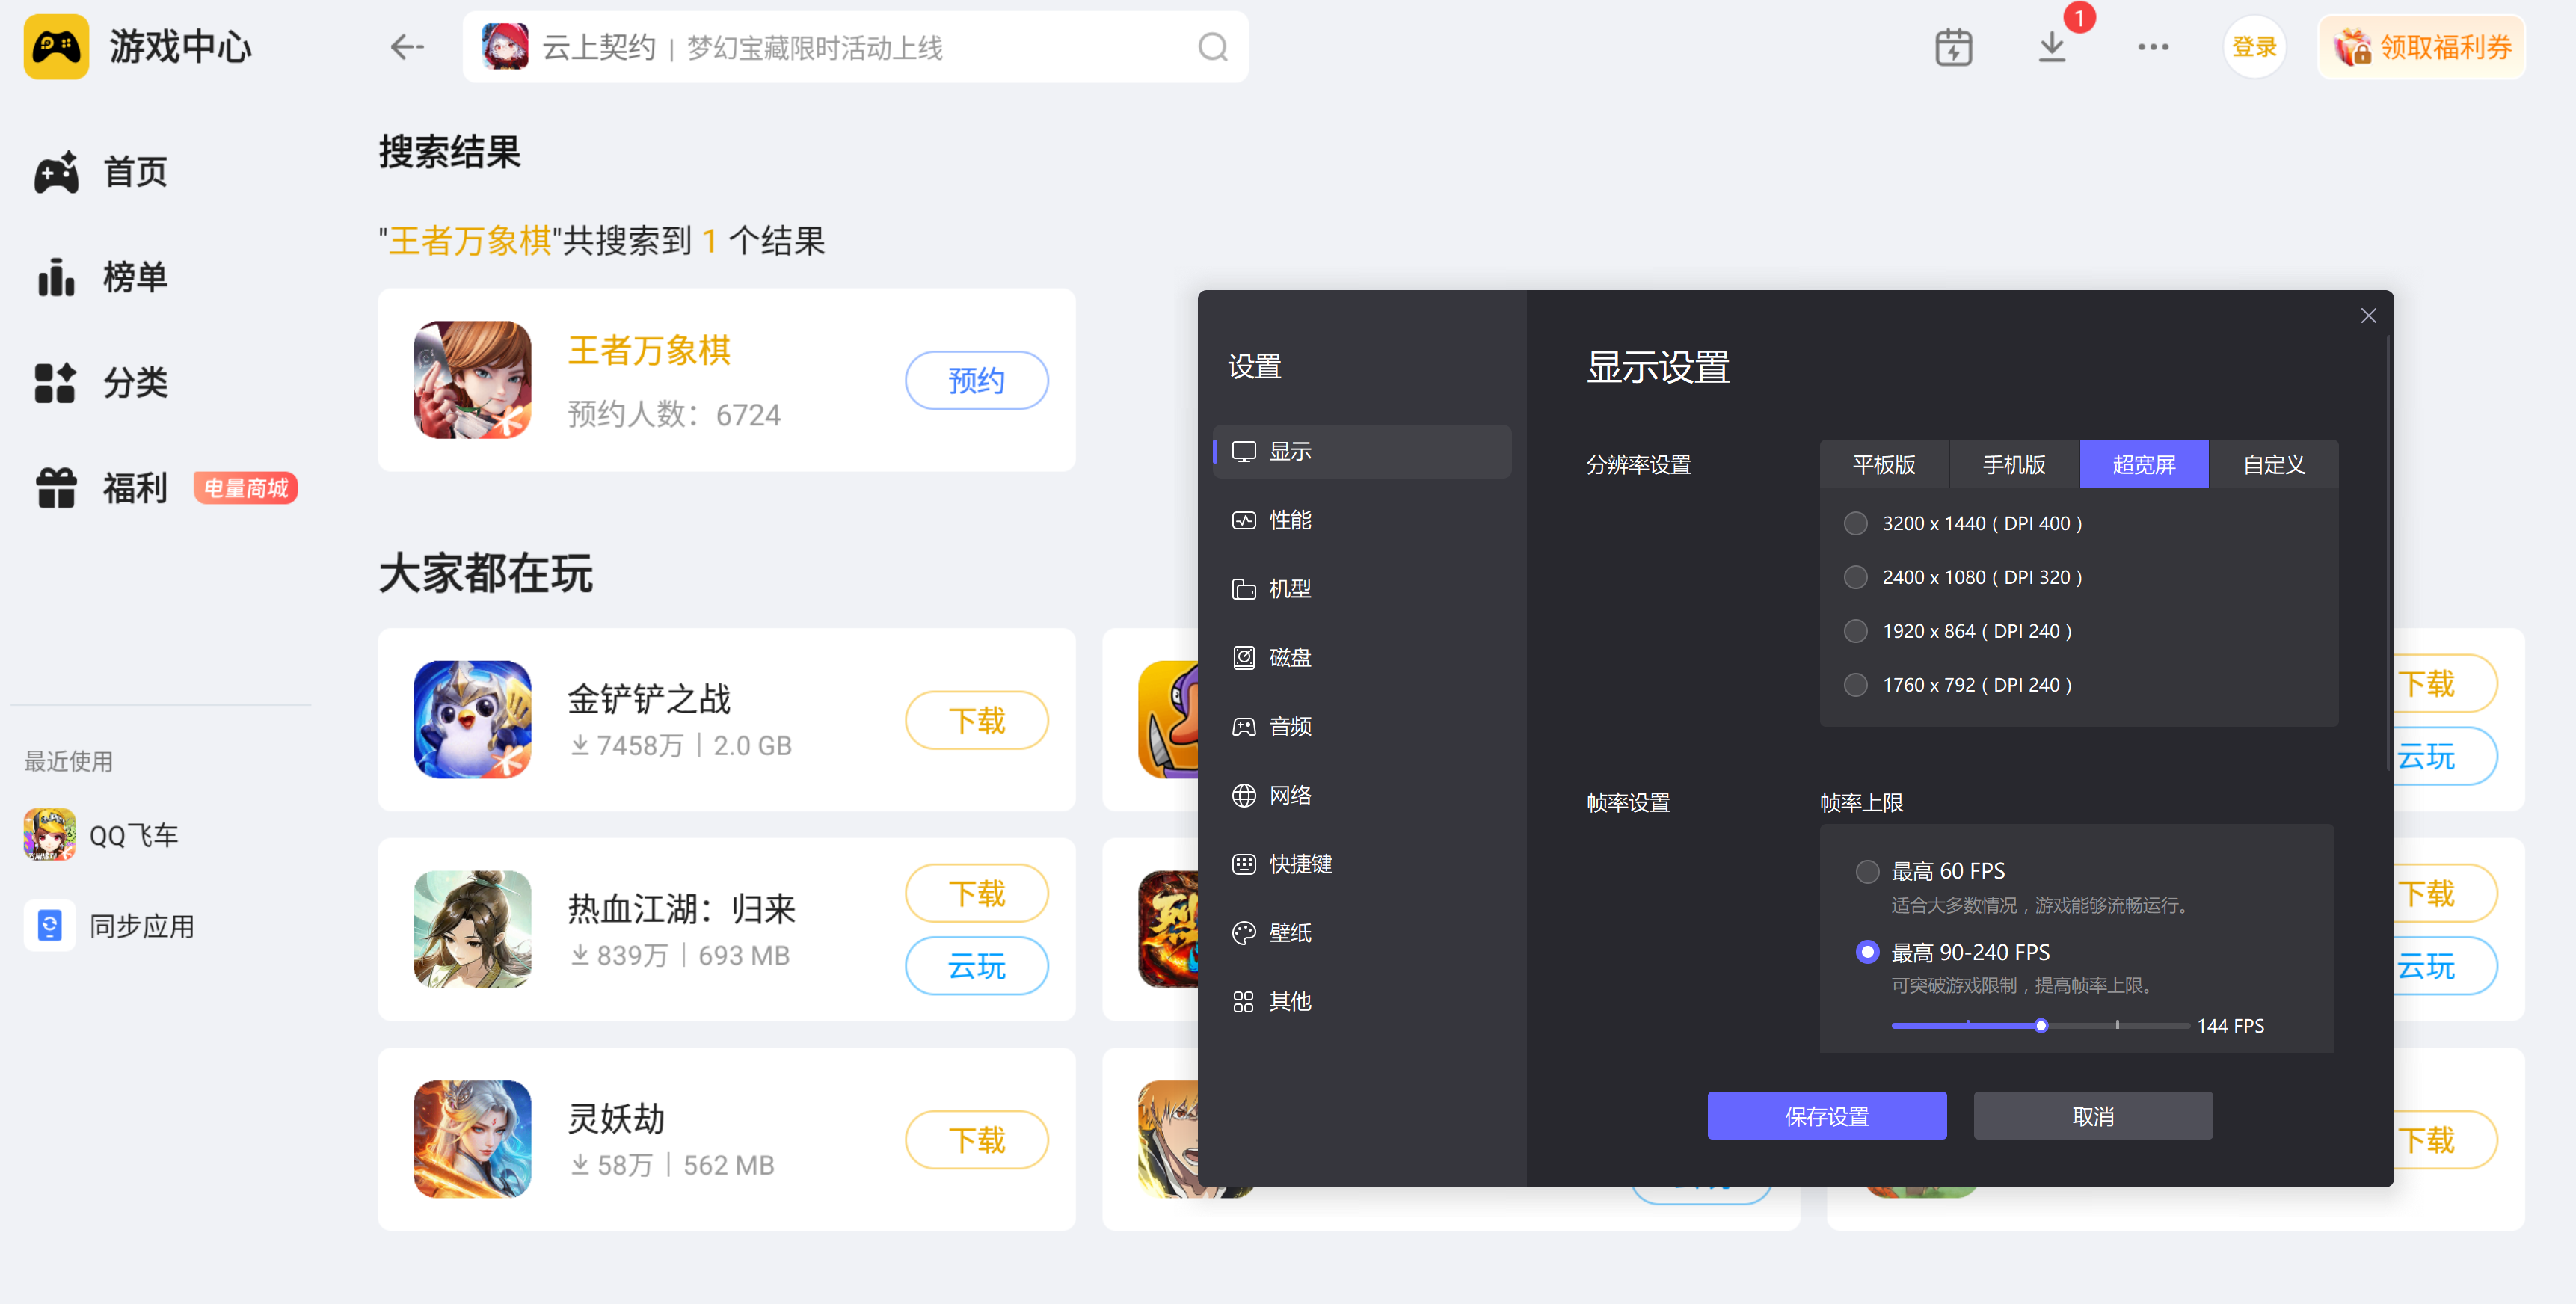Switch to 平板版 resolution tab
This screenshot has height=1304, width=2576.
(x=1883, y=464)
